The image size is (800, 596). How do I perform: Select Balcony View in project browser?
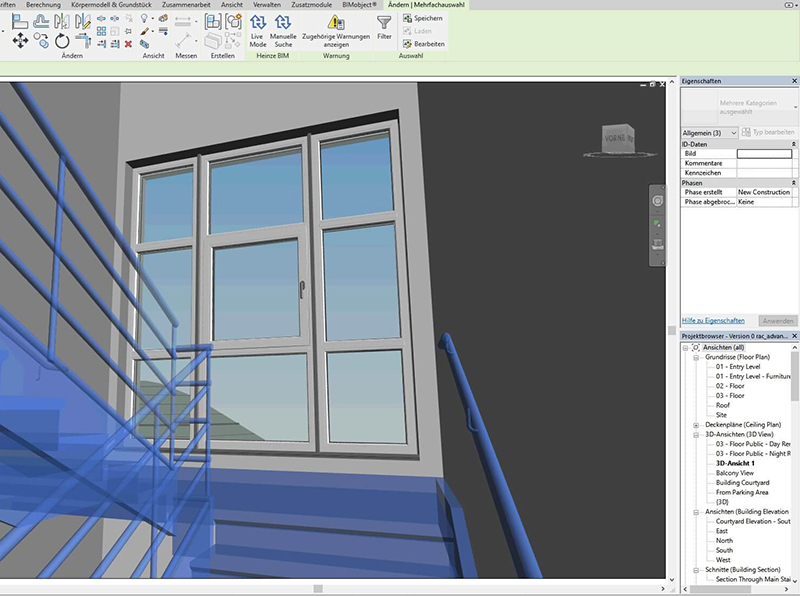735,472
